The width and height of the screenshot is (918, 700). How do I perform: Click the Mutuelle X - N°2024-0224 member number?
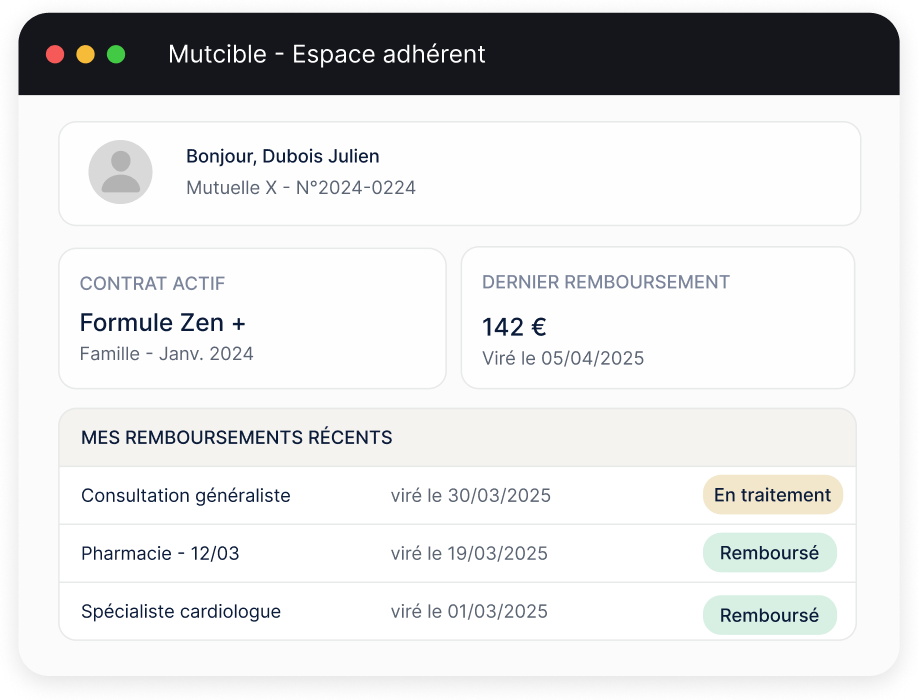click(x=301, y=188)
